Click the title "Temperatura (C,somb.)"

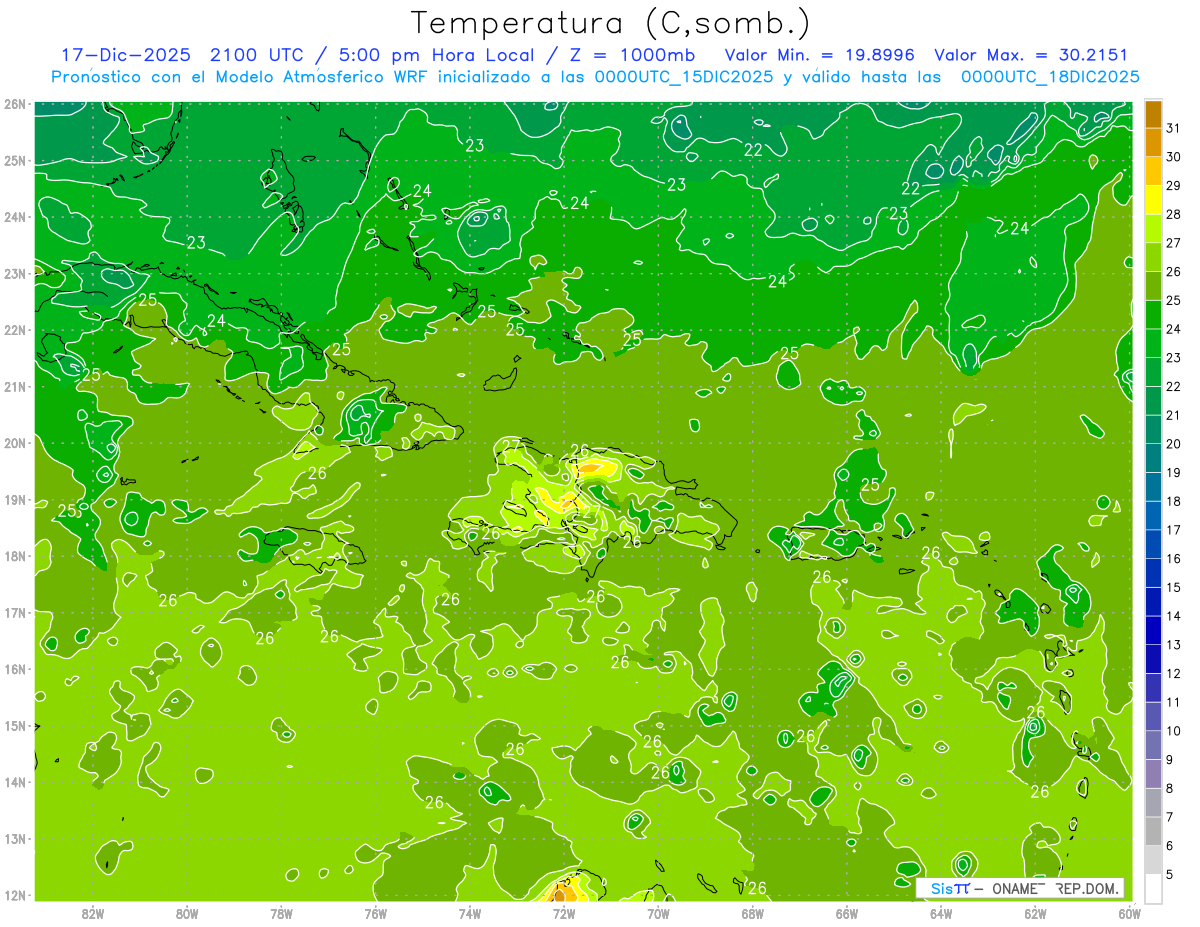tap(610, 23)
